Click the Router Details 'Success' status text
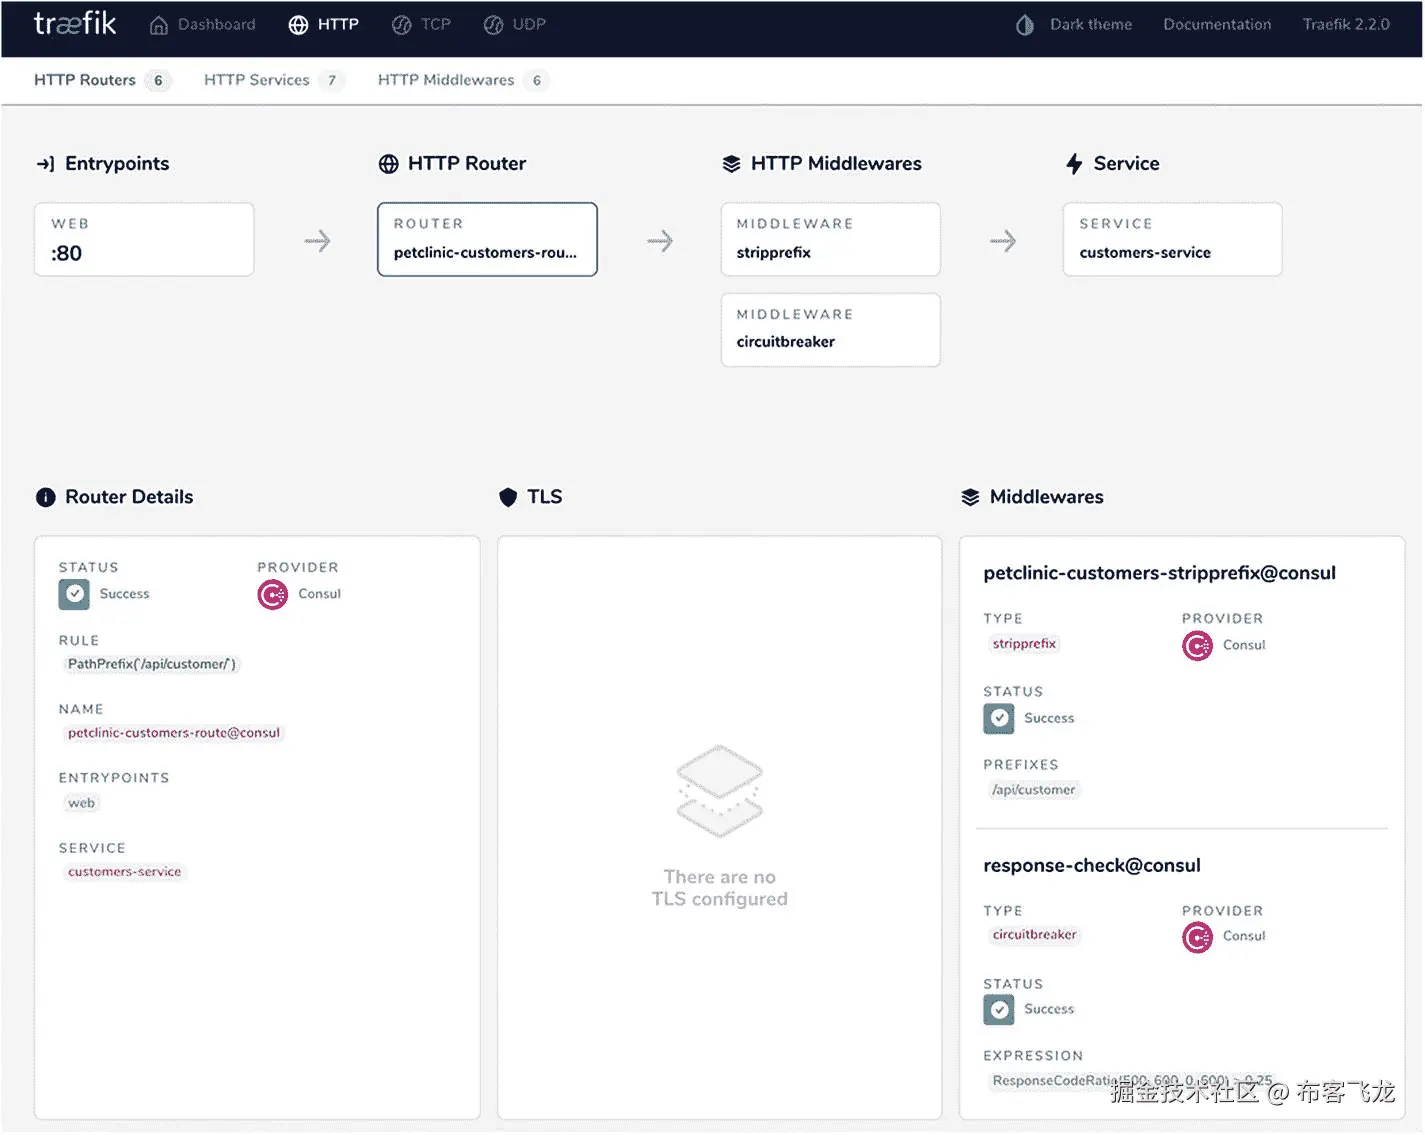 tap(124, 595)
